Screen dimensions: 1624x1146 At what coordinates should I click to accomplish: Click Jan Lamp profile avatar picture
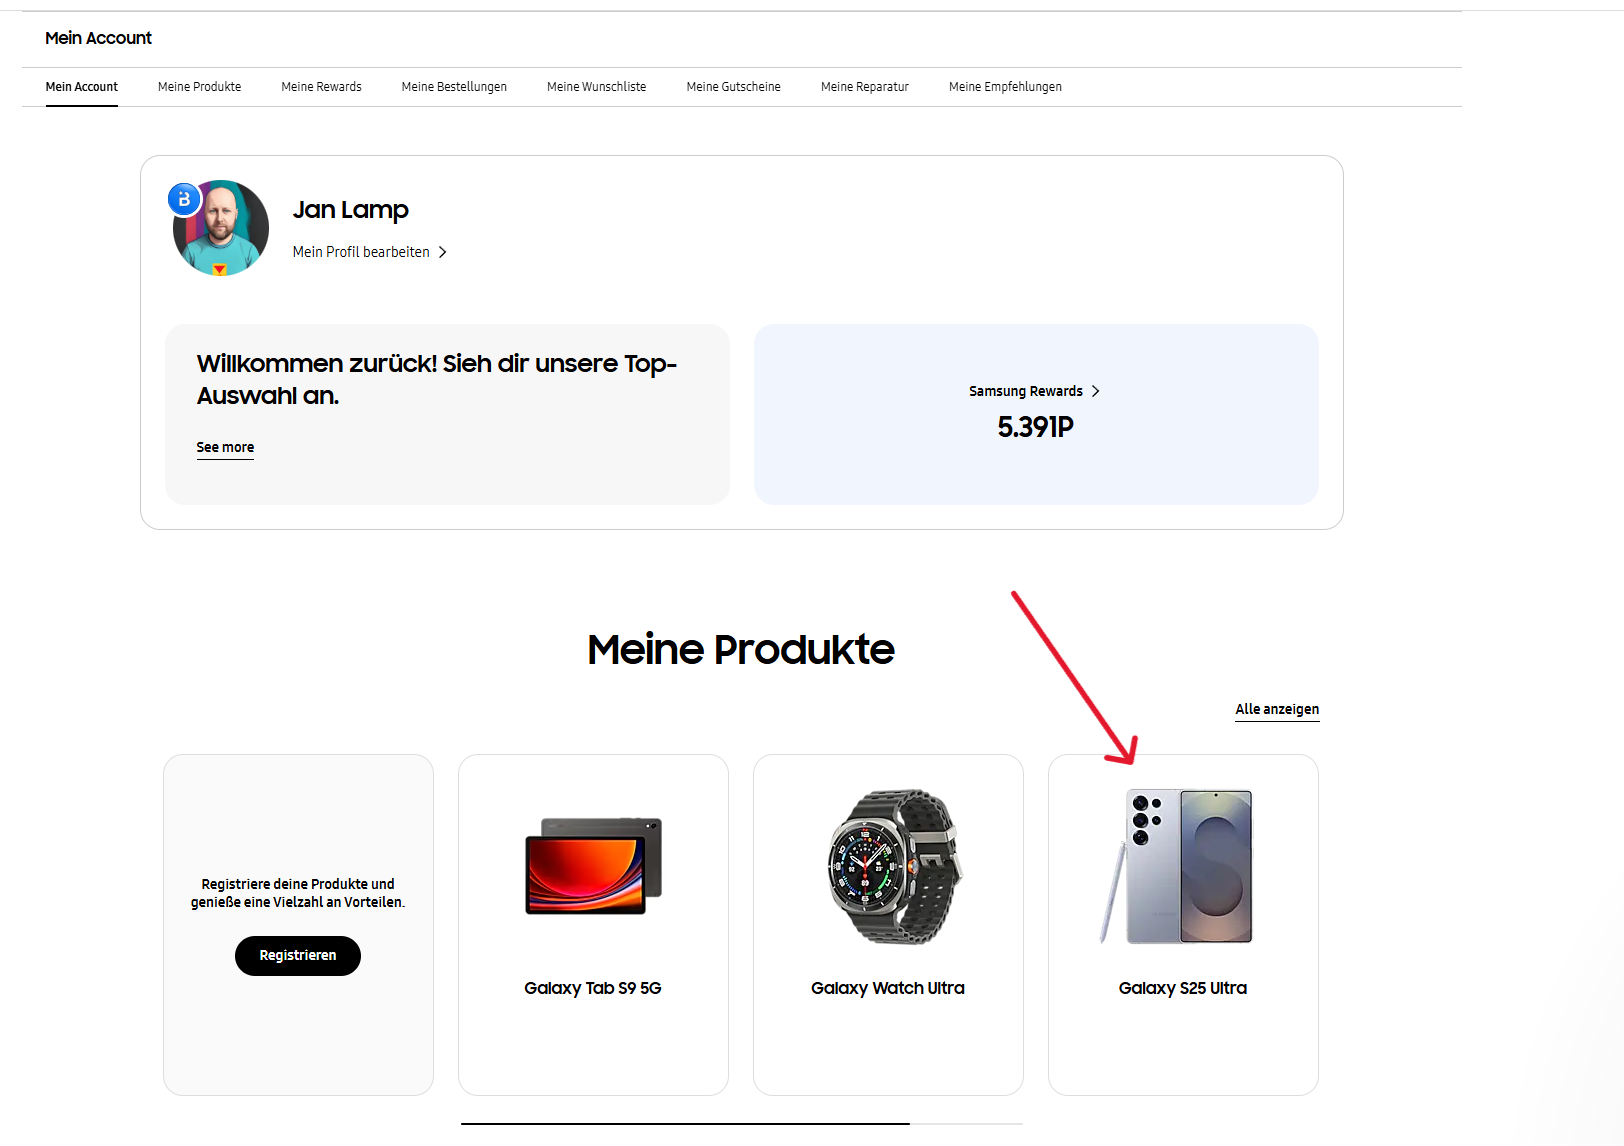(x=222, y=230)
